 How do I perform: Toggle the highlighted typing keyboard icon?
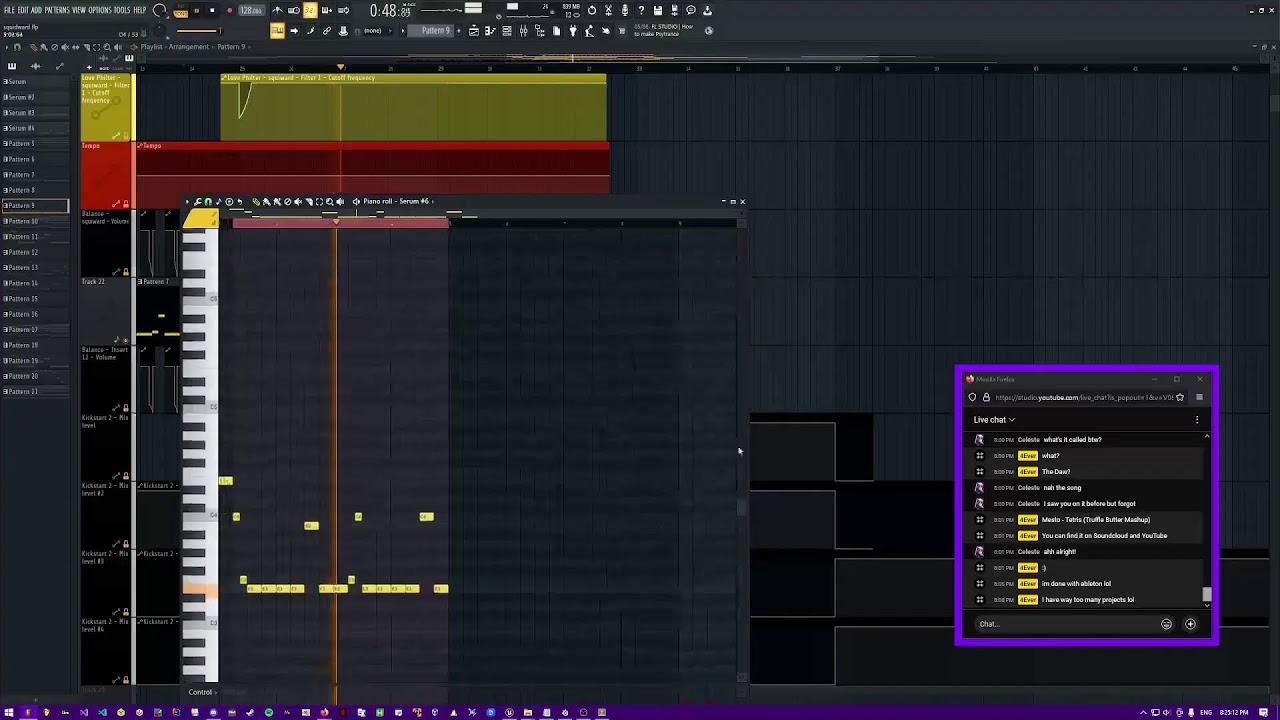[x=277, y=30]
